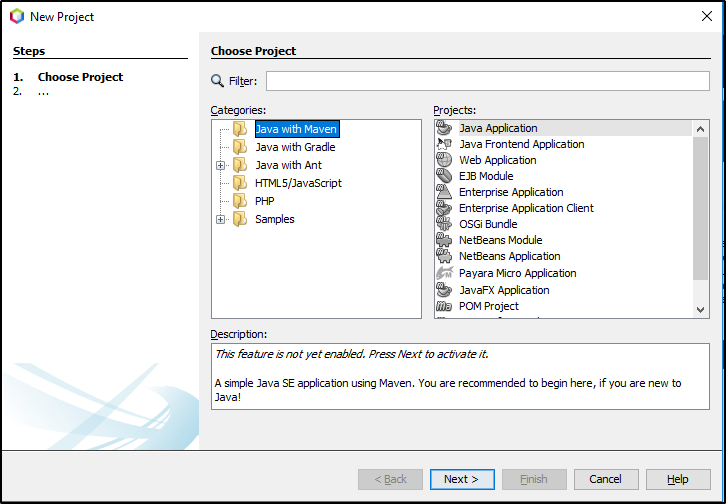Viewport: 726px width, 504px height.
Task: Select the OSGi Bundle icon
Action: point(444,224)
